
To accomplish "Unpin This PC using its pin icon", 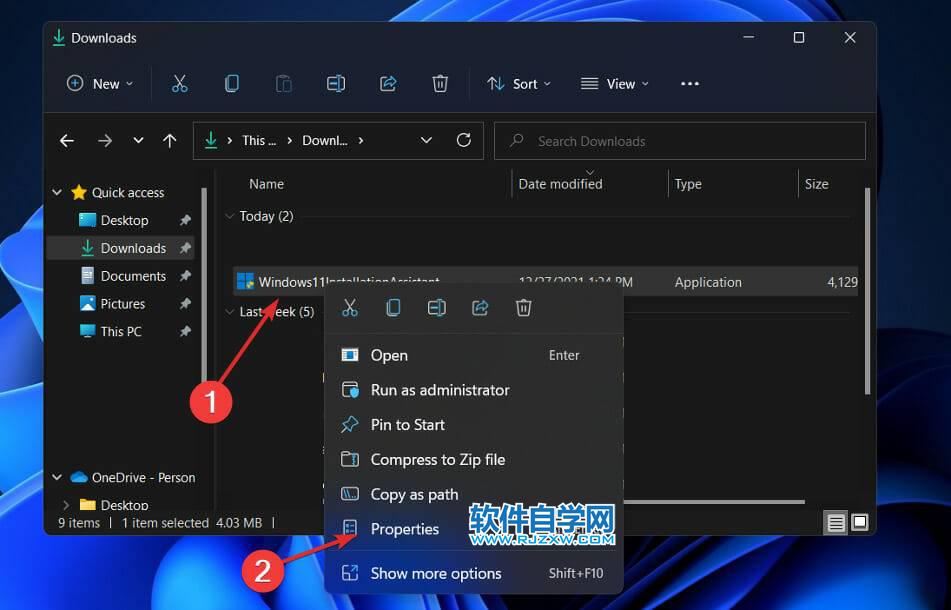I will coord(185,331).
